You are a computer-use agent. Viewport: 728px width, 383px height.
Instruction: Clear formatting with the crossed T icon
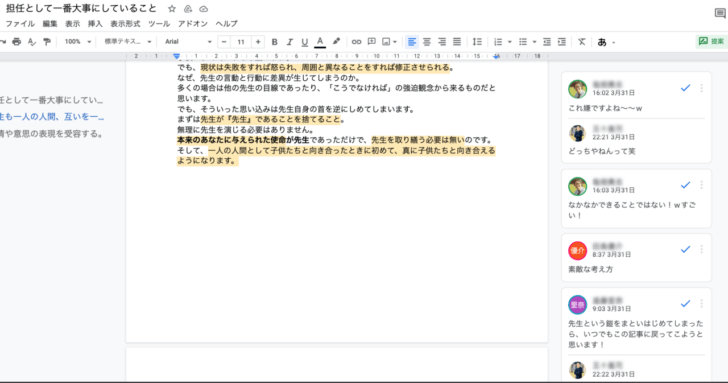pyautogui.click(x=582, y=42)
